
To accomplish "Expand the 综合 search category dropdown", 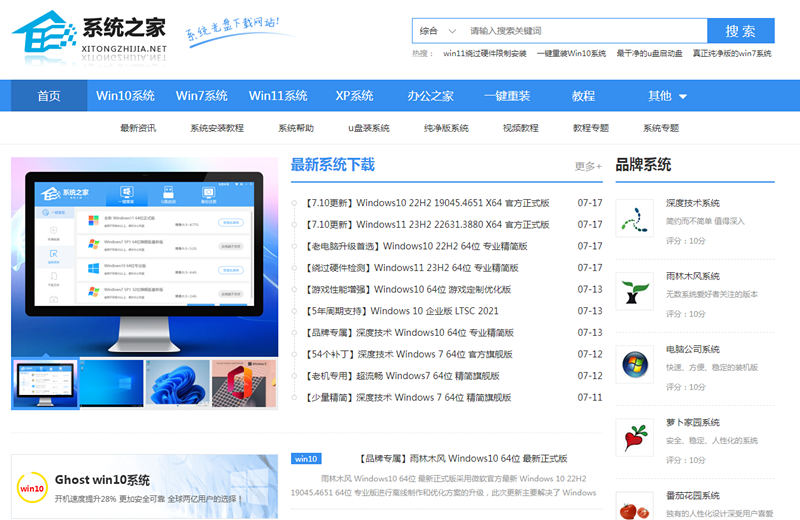I will tap(437, 31).
